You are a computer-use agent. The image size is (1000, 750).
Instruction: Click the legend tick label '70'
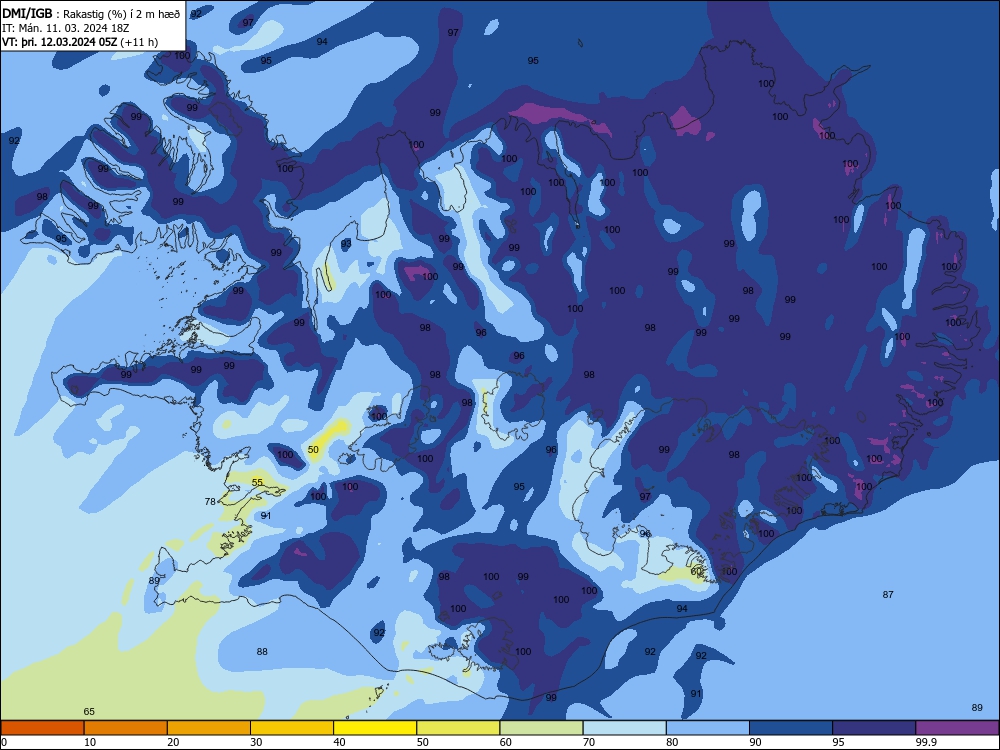click(x=589, y=742)
